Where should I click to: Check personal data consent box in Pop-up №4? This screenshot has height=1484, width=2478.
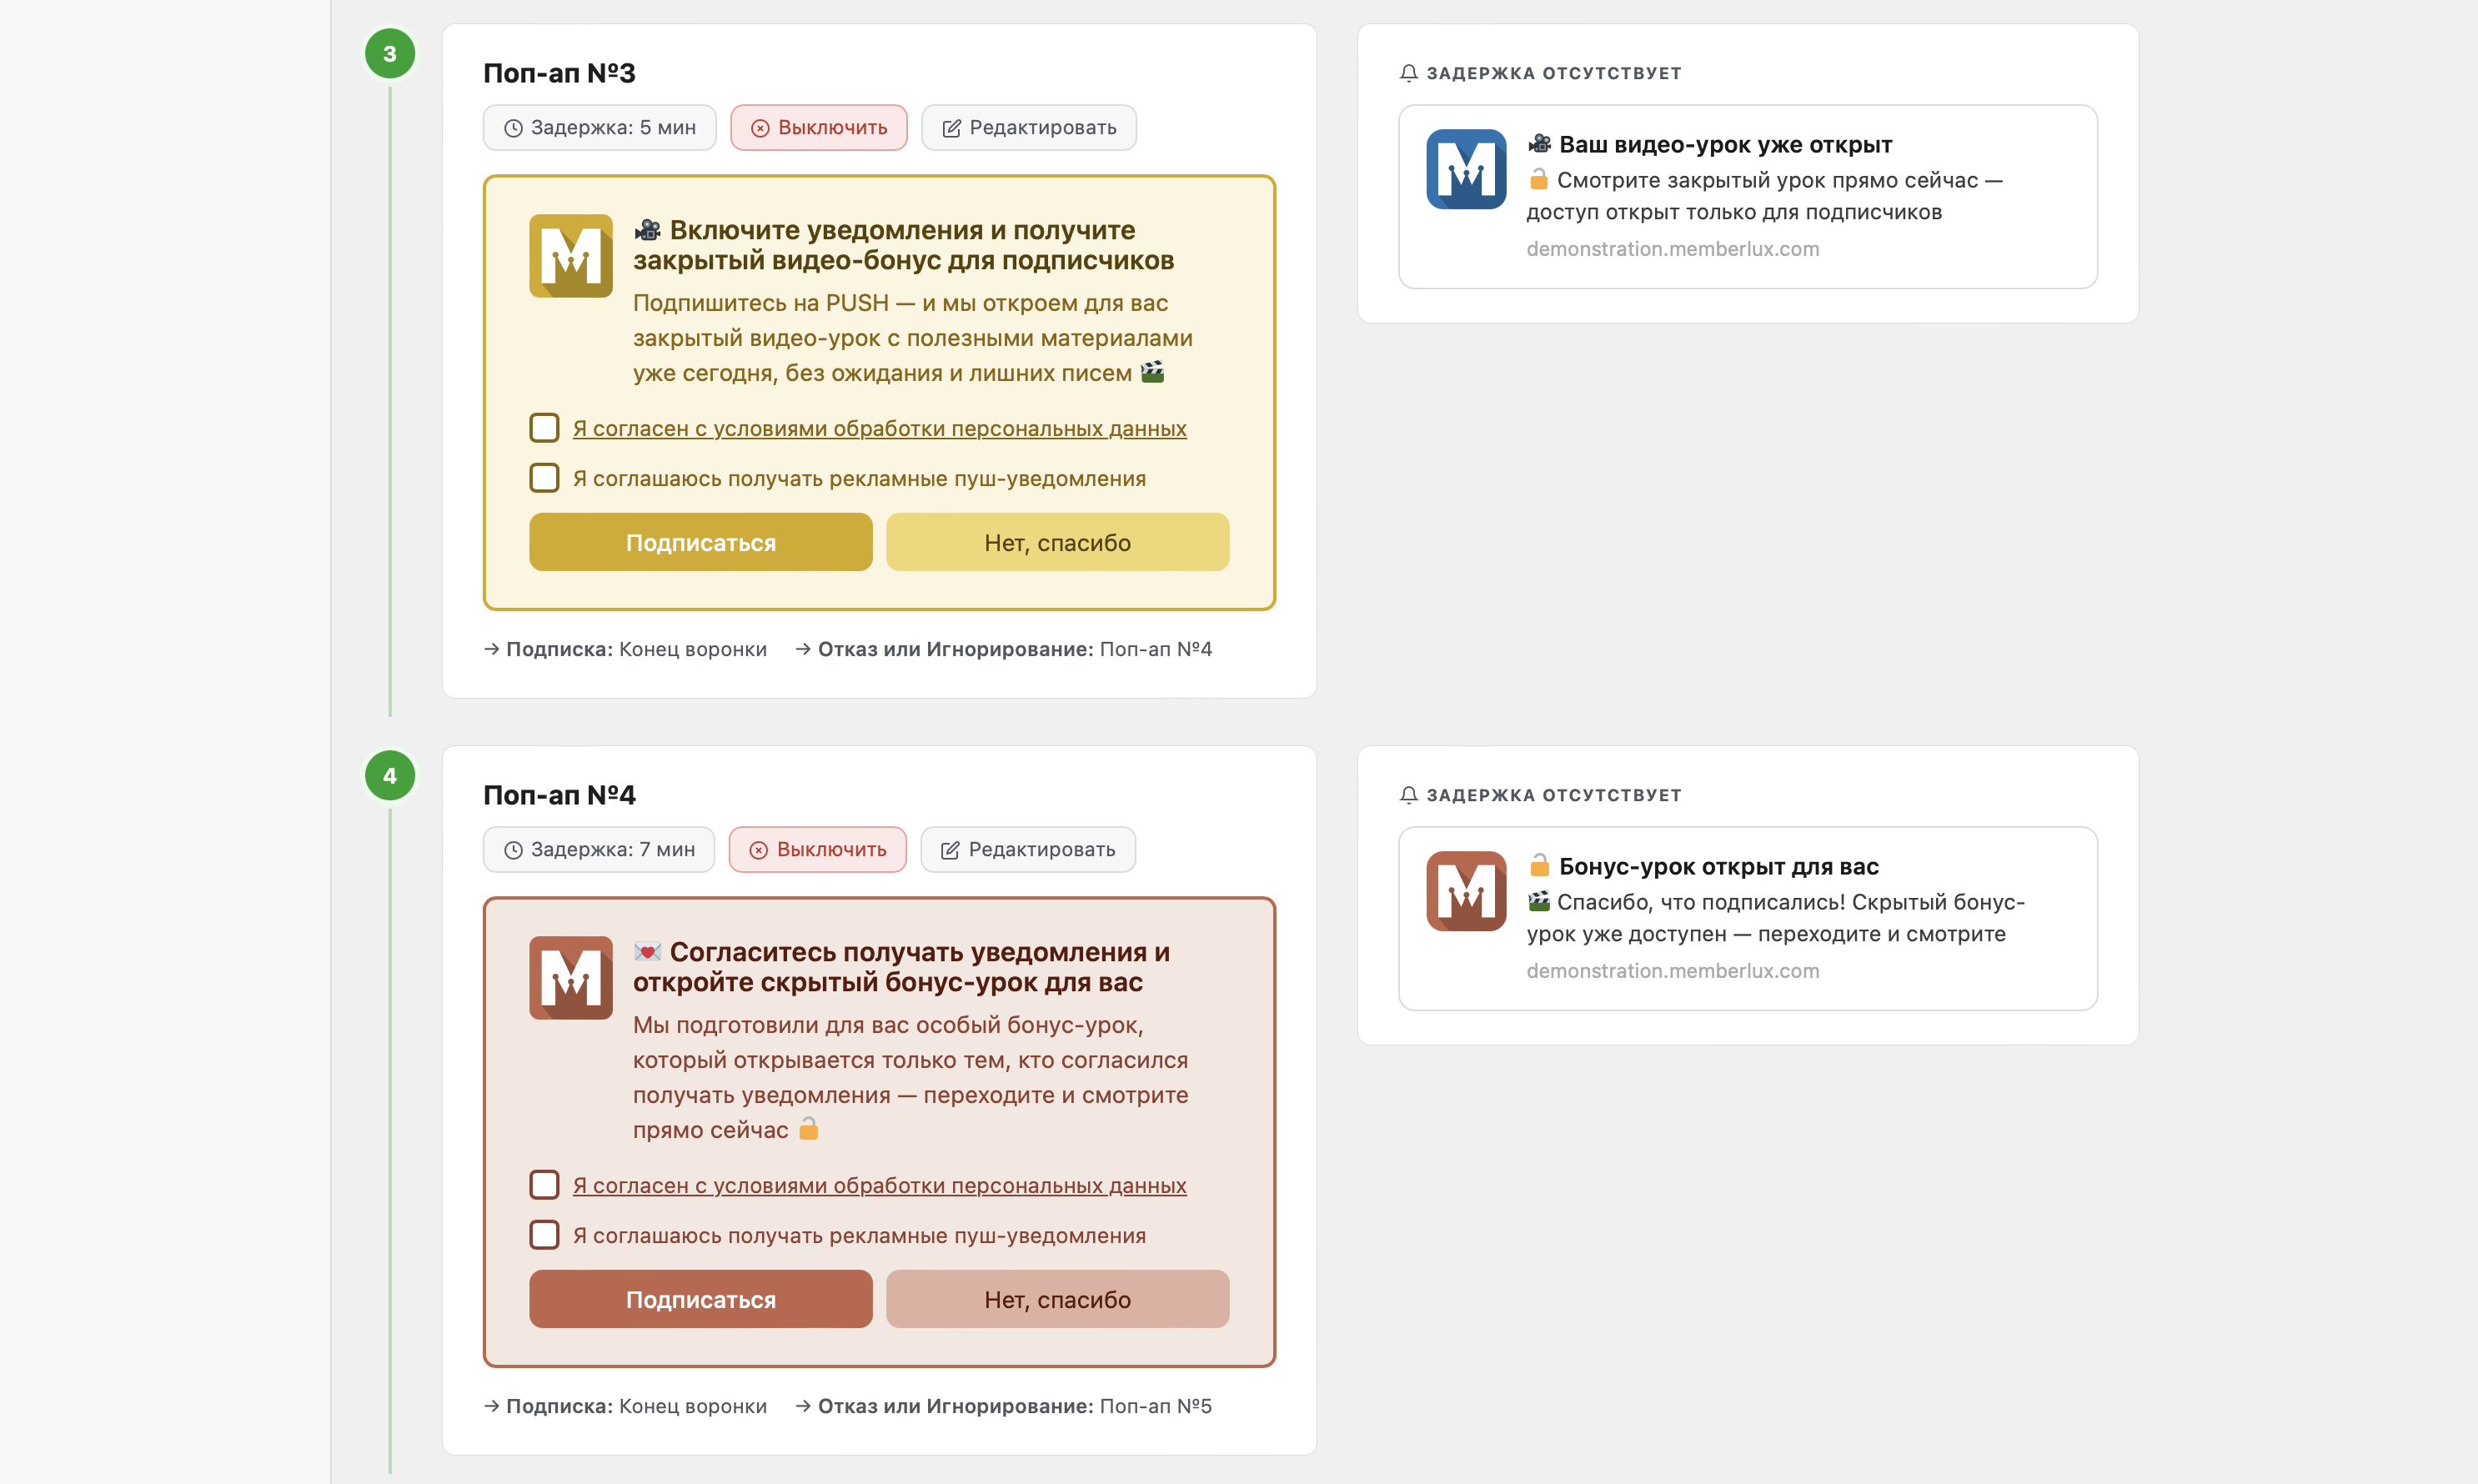pos(544,1185)
